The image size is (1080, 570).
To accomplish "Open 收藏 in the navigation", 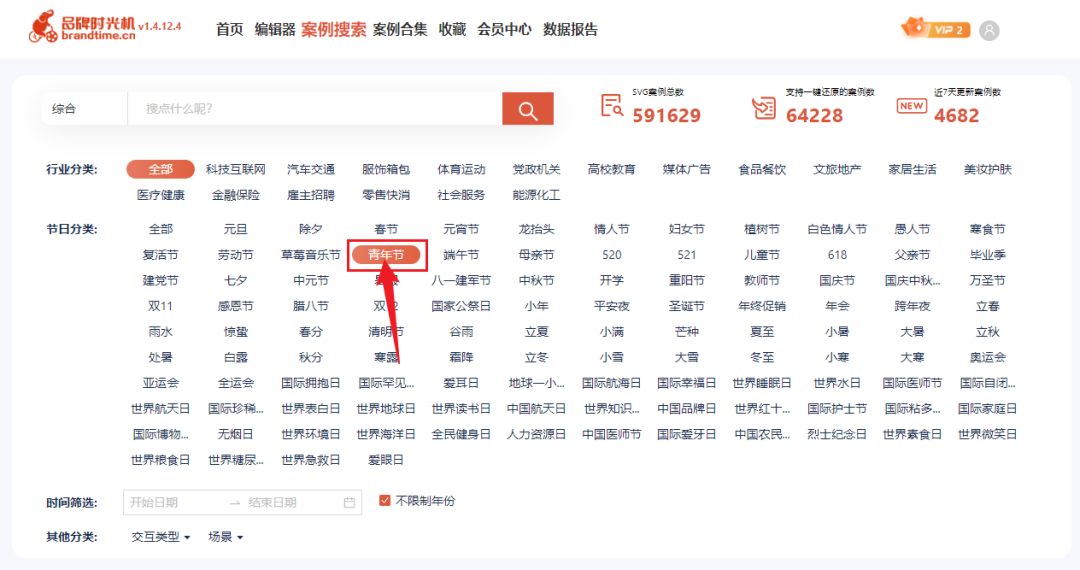I will coord(452,30).
